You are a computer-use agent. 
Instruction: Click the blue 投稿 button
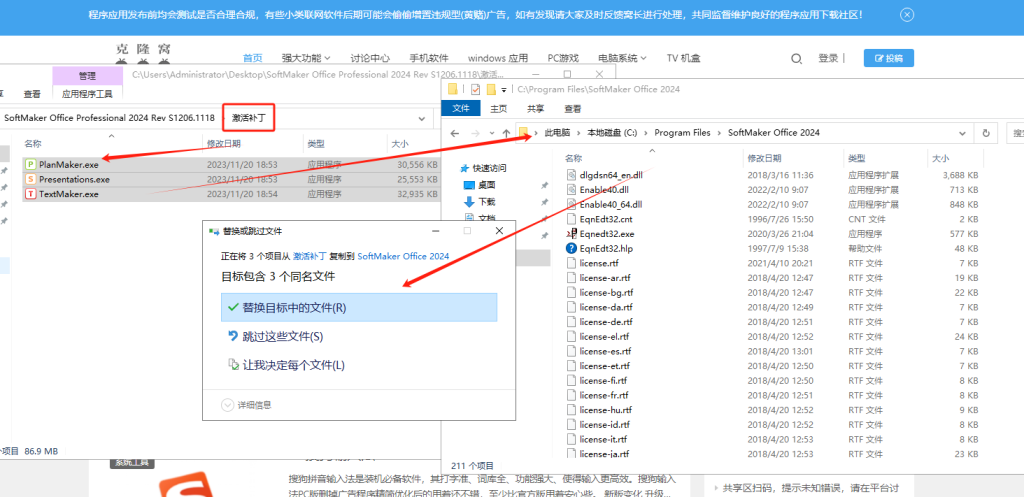(x=888, y=57)
